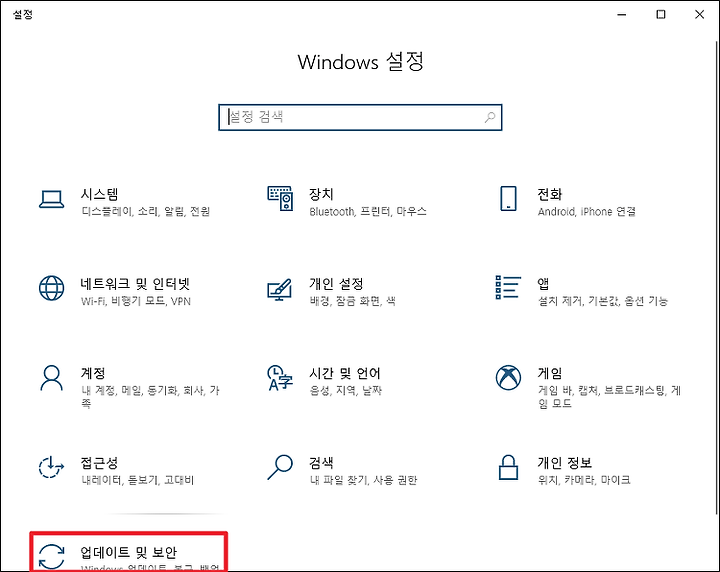Select the 시간 및 언어 title

click(x=345, y=373)
